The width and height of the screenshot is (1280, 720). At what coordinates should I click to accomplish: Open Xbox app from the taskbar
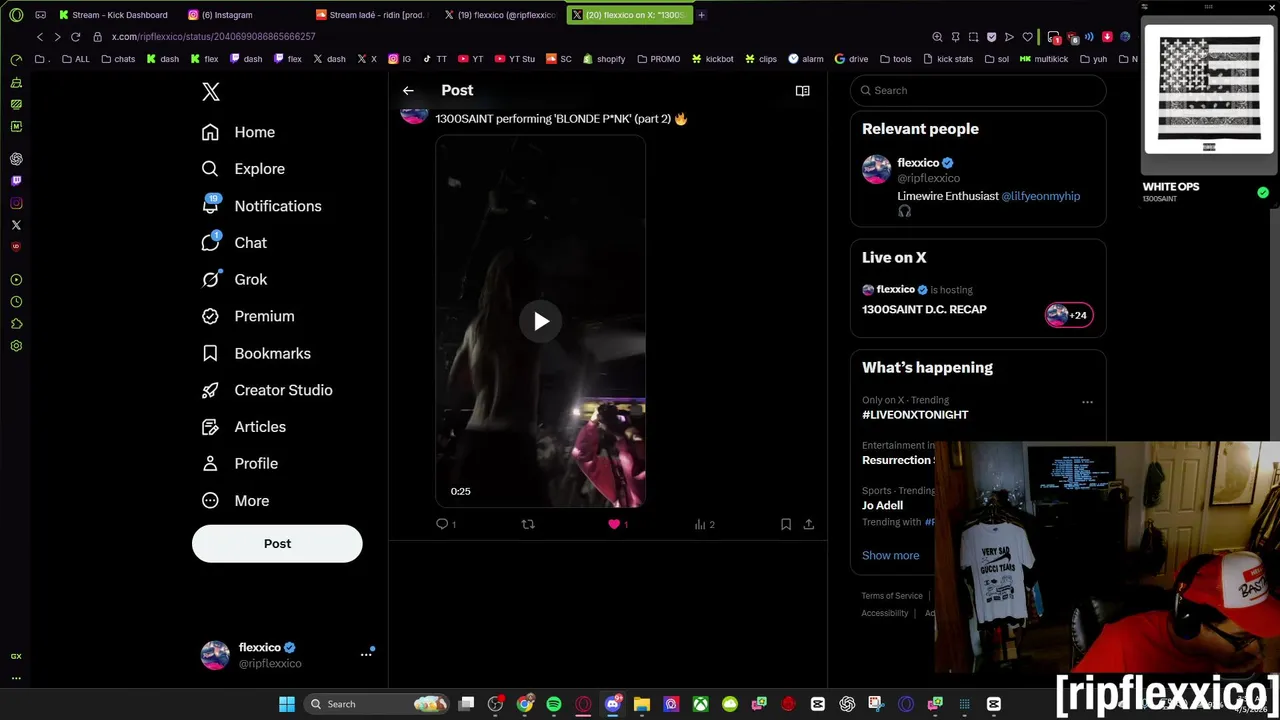pyautogui.click(x=700, y=704)
